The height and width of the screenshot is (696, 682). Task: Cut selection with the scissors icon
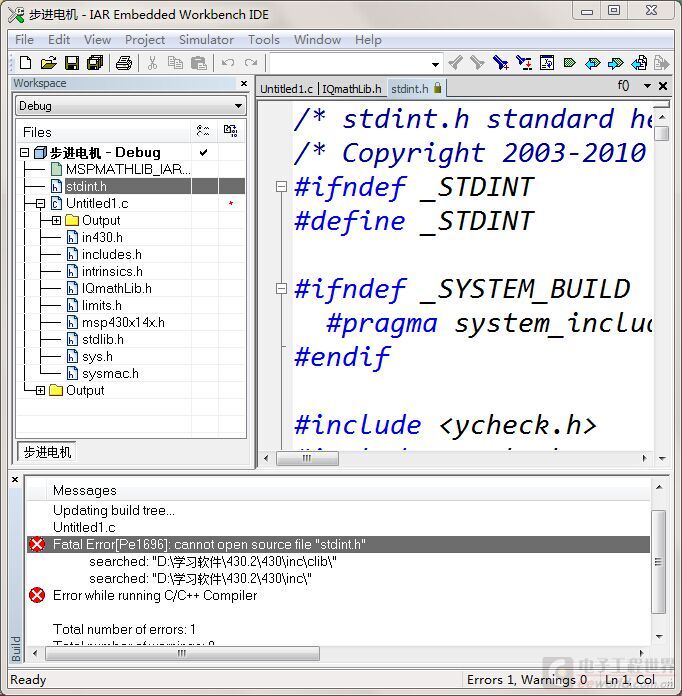152,63
